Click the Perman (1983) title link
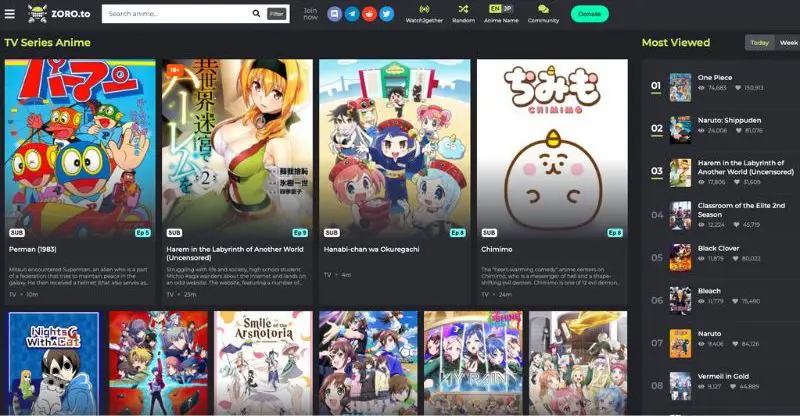The image size is (800, 416). pyautogui.click(x=33, y=249)
